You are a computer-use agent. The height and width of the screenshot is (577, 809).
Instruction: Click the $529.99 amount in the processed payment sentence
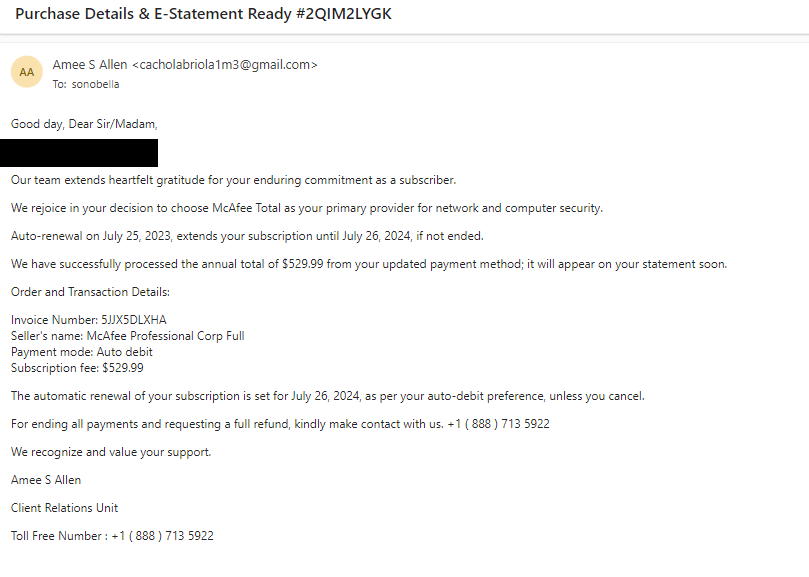[302, 264]
